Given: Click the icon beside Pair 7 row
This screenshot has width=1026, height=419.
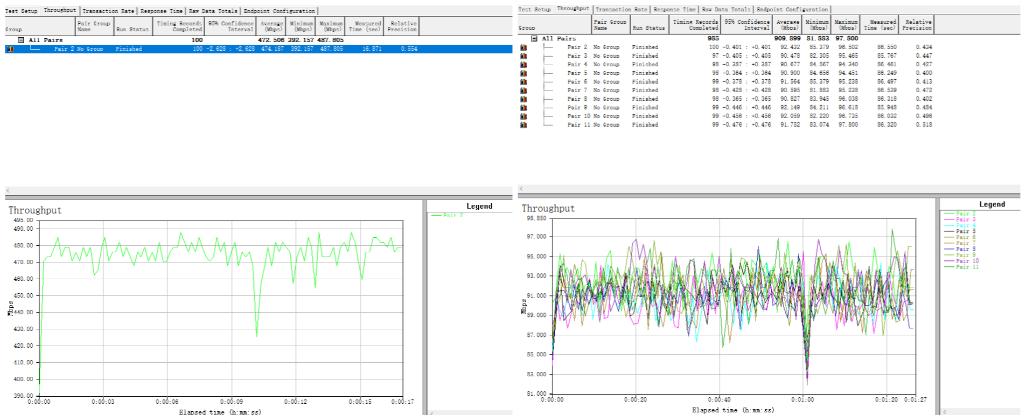Looking at the screenshot, I should coord(524,90).
